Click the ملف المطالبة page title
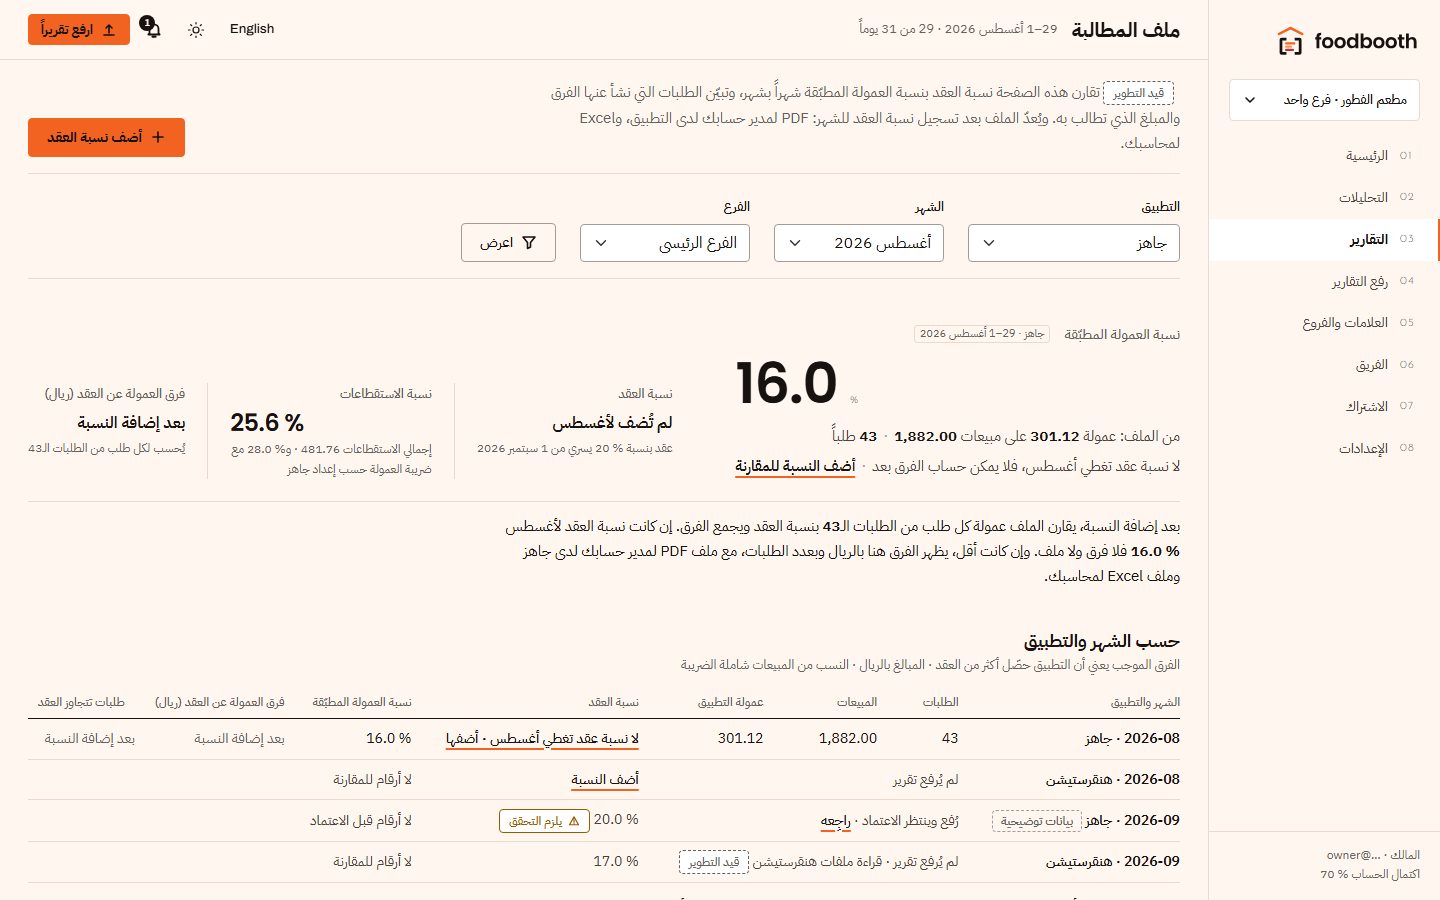This screenshot has height=900, width=1440. click(1126, 30)
